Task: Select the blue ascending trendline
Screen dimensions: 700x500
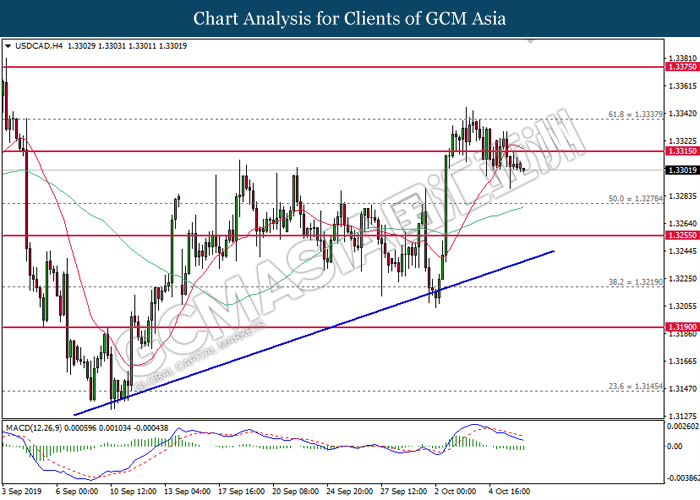Action: 314,333
